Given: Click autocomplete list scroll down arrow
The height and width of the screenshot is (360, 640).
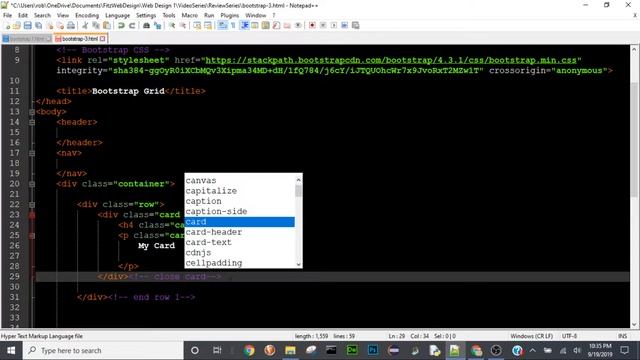Looking at the screenshot, I should tap(298, 264).
